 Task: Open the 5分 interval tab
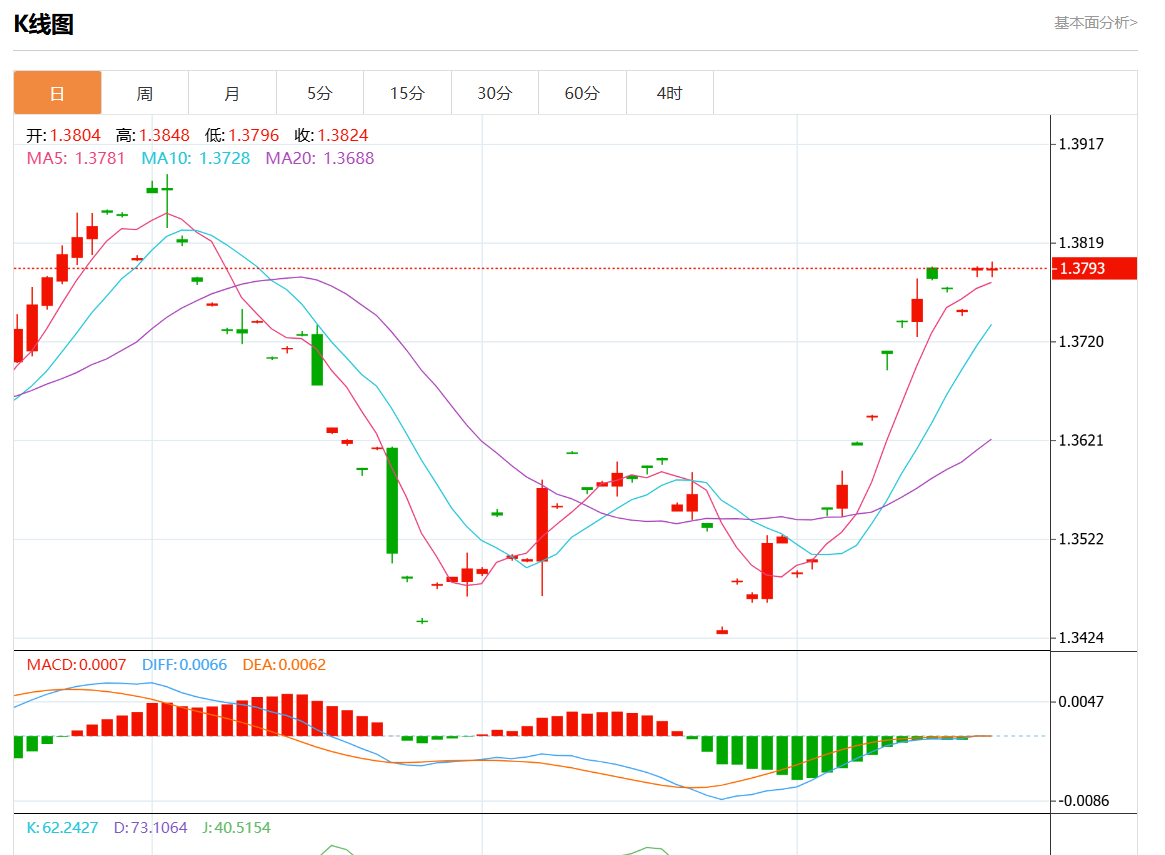[319, 93]
